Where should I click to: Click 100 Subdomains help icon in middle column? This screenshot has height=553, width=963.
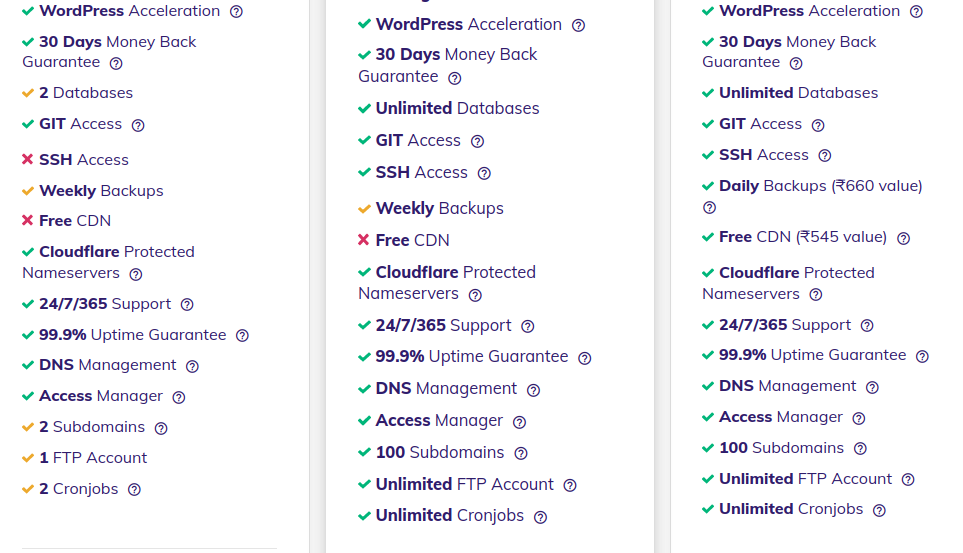520,454
